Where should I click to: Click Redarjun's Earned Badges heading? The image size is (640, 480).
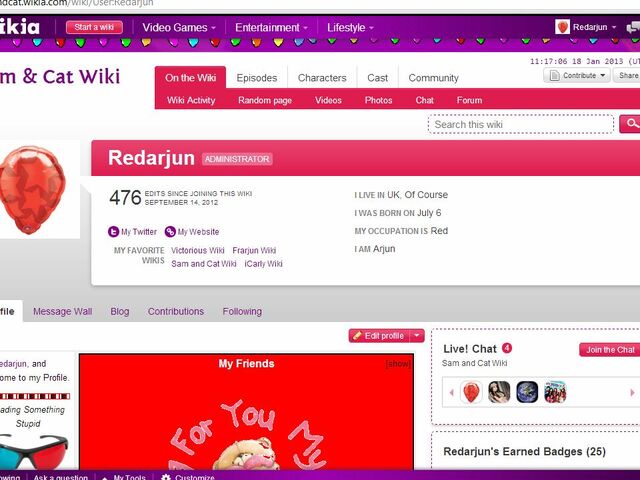(x=524, y=451)
